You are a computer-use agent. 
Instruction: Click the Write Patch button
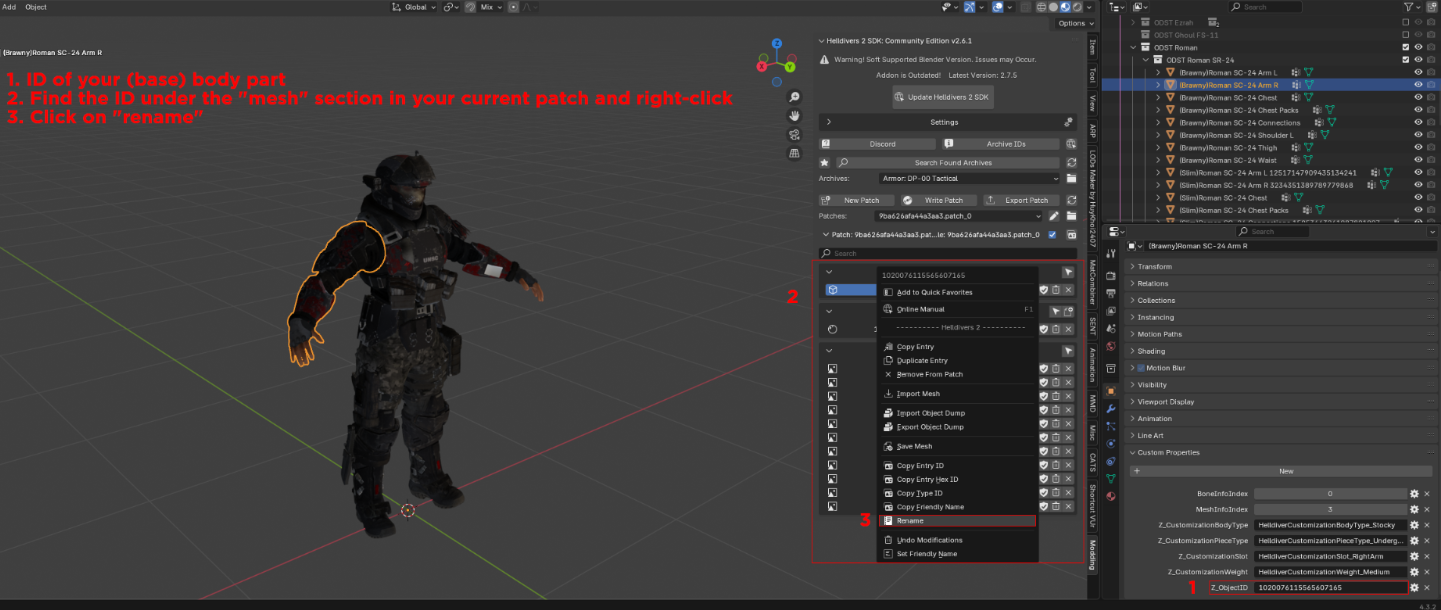coord(938,200)
